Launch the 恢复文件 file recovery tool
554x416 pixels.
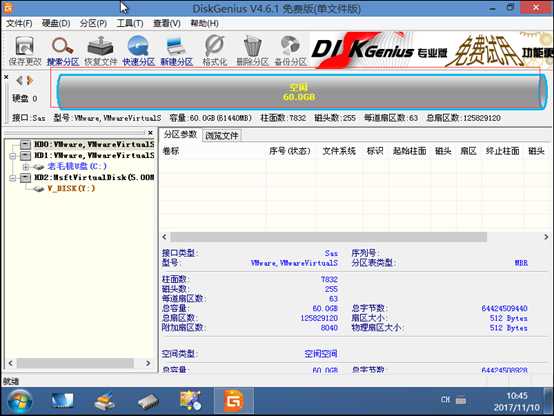coord(100,51)
